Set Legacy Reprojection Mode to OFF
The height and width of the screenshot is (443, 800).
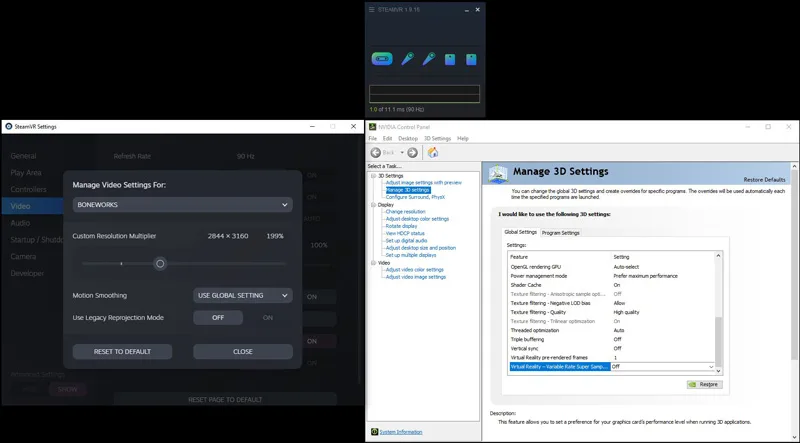click(218, 317)
